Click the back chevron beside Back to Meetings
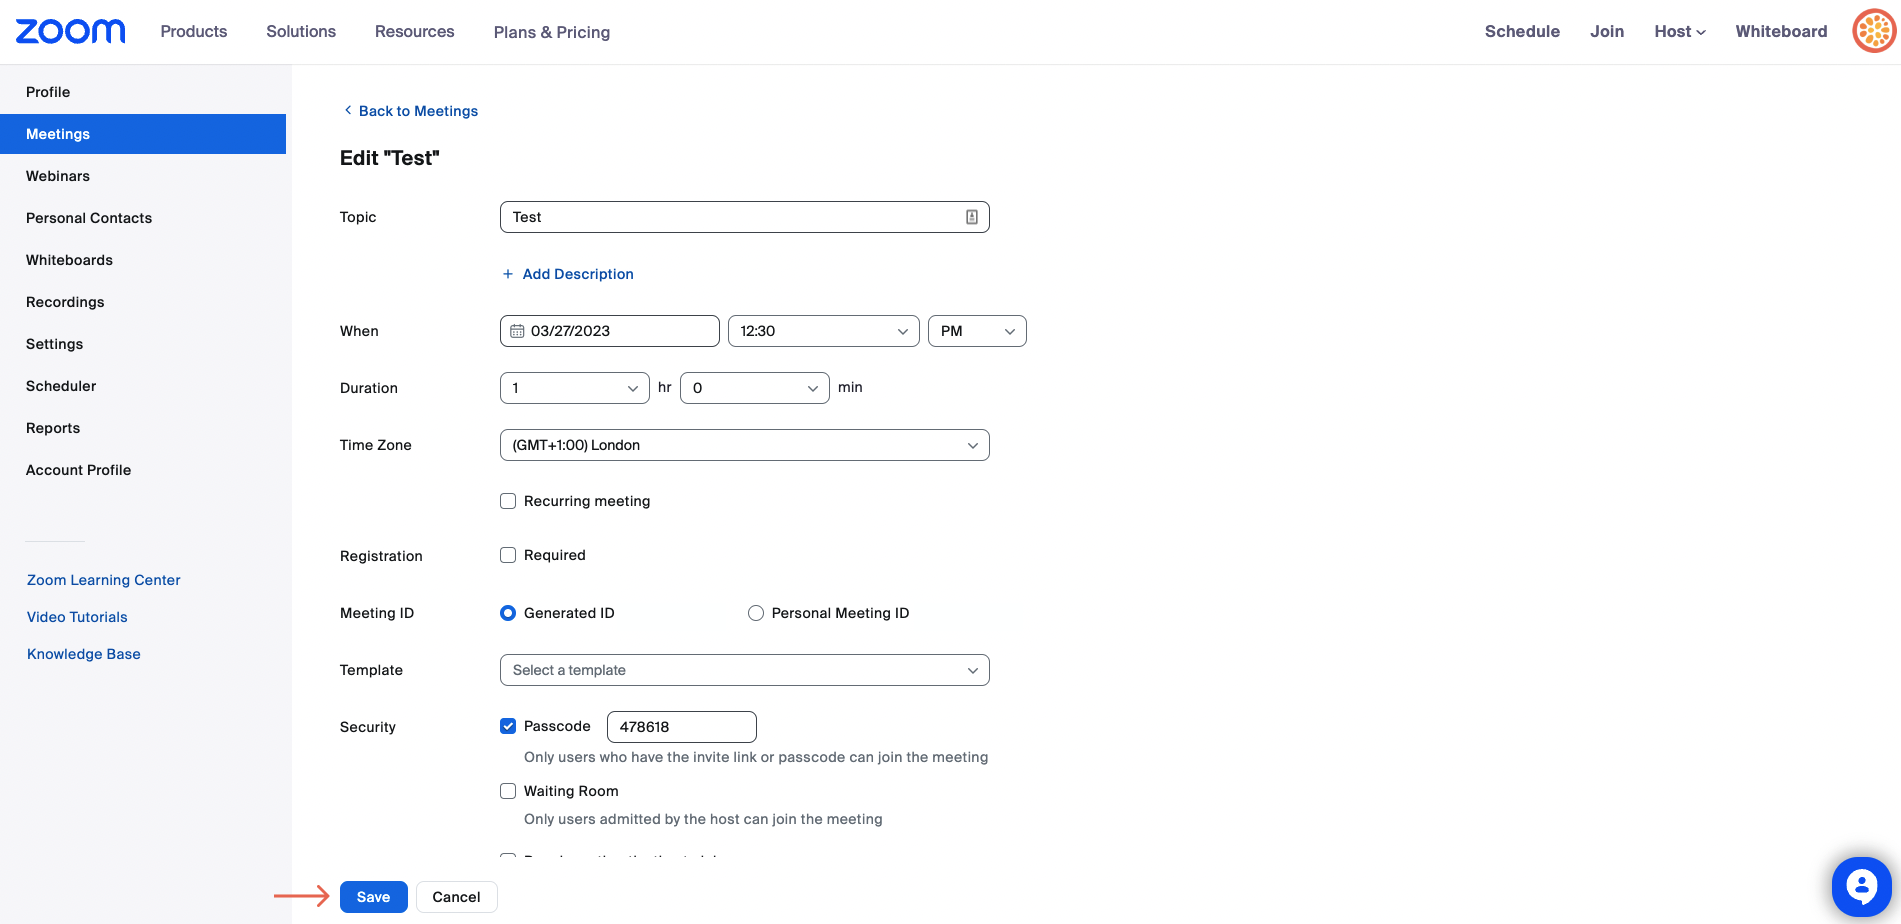The width and height of the screenshot is (1901, 924). [348, 111]
